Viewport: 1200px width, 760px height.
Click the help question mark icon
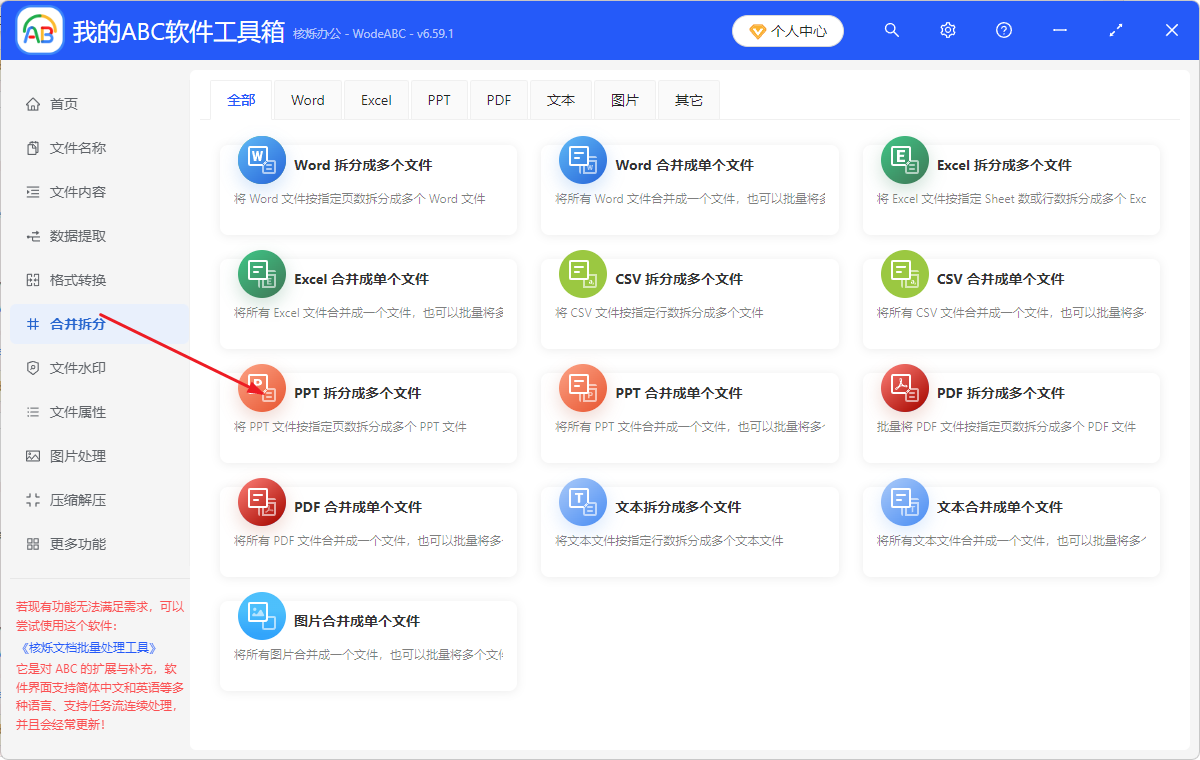[x=1004, y=31]
